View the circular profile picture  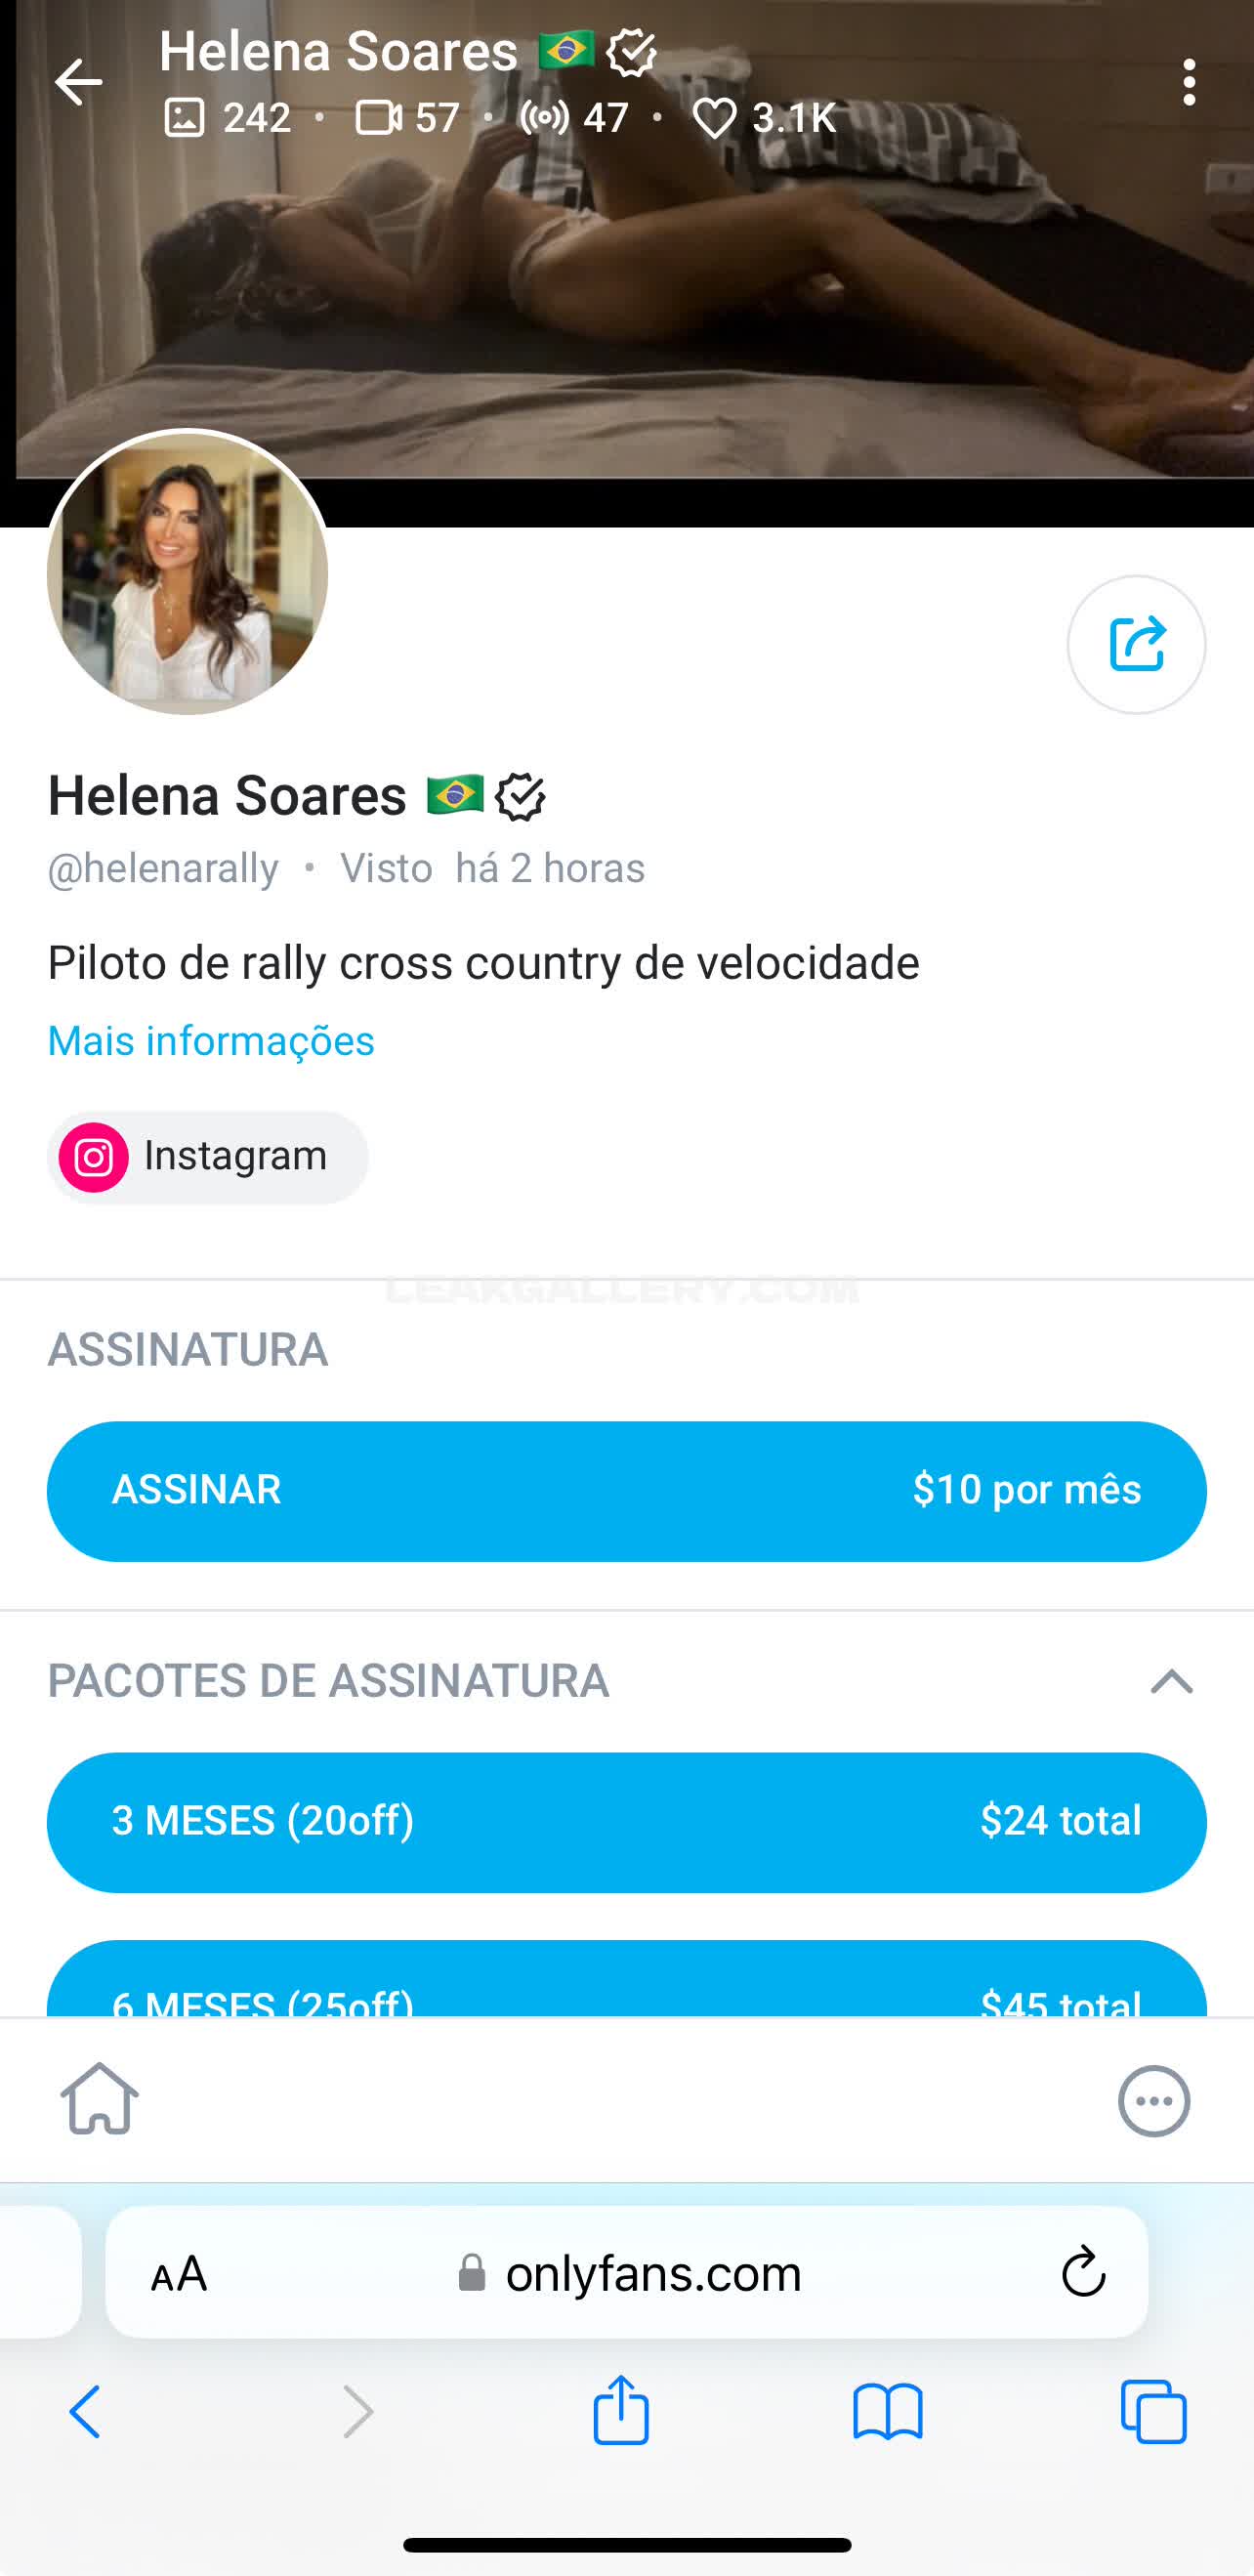click(188, 573)
